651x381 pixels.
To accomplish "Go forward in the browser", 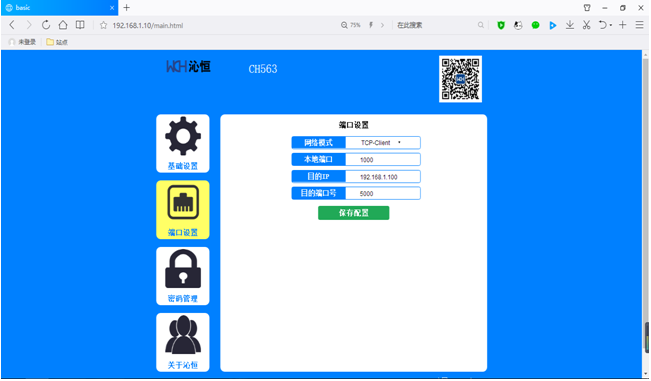I will coord(29,25).
